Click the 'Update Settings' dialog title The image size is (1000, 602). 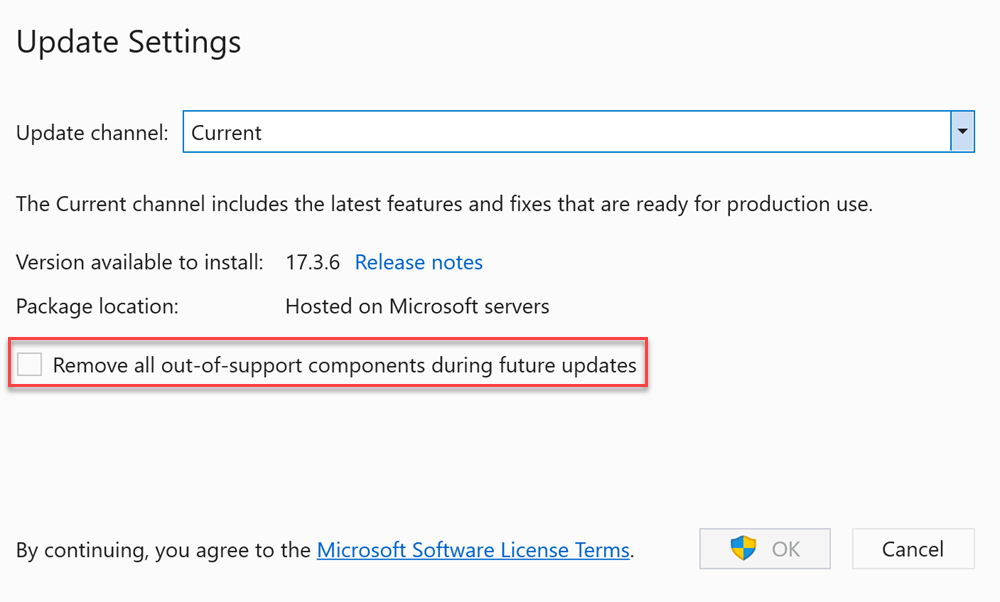point(128,42)
